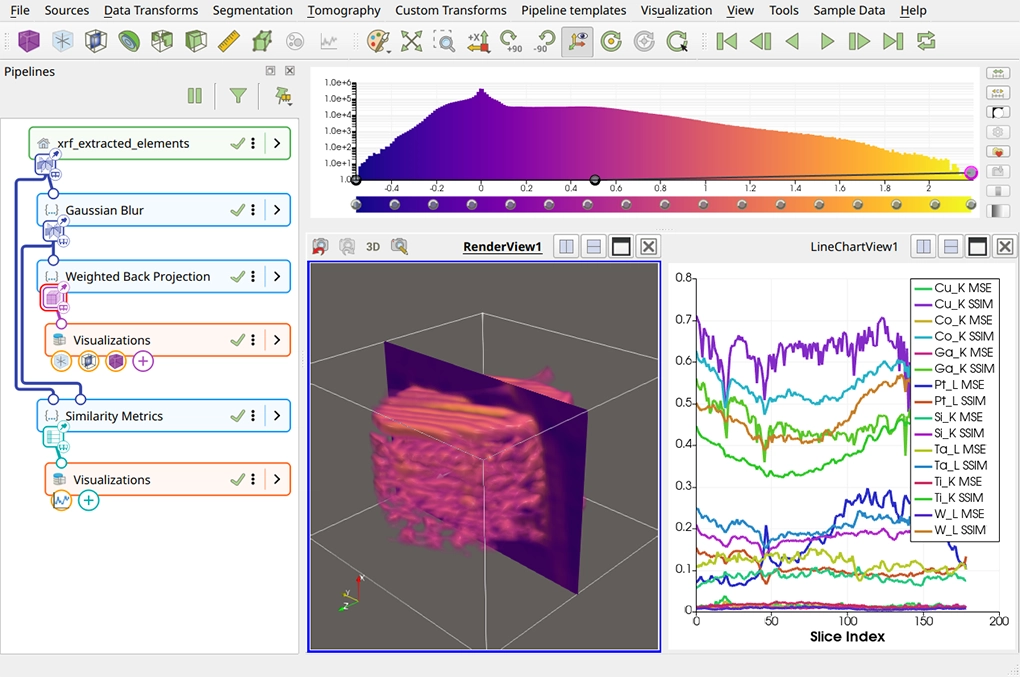Pause the pipeline execution
The height and width of the screenshot is (677, 1020).
195,96
